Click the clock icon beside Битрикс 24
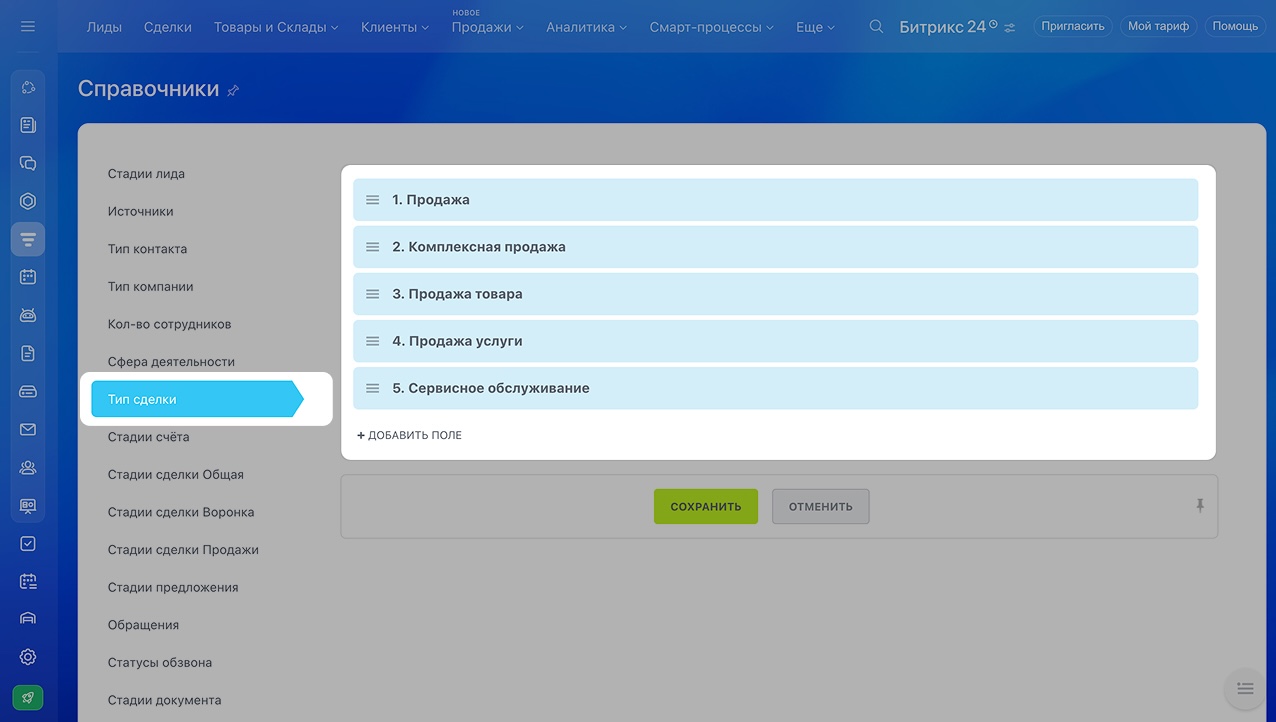 point(993,23)
